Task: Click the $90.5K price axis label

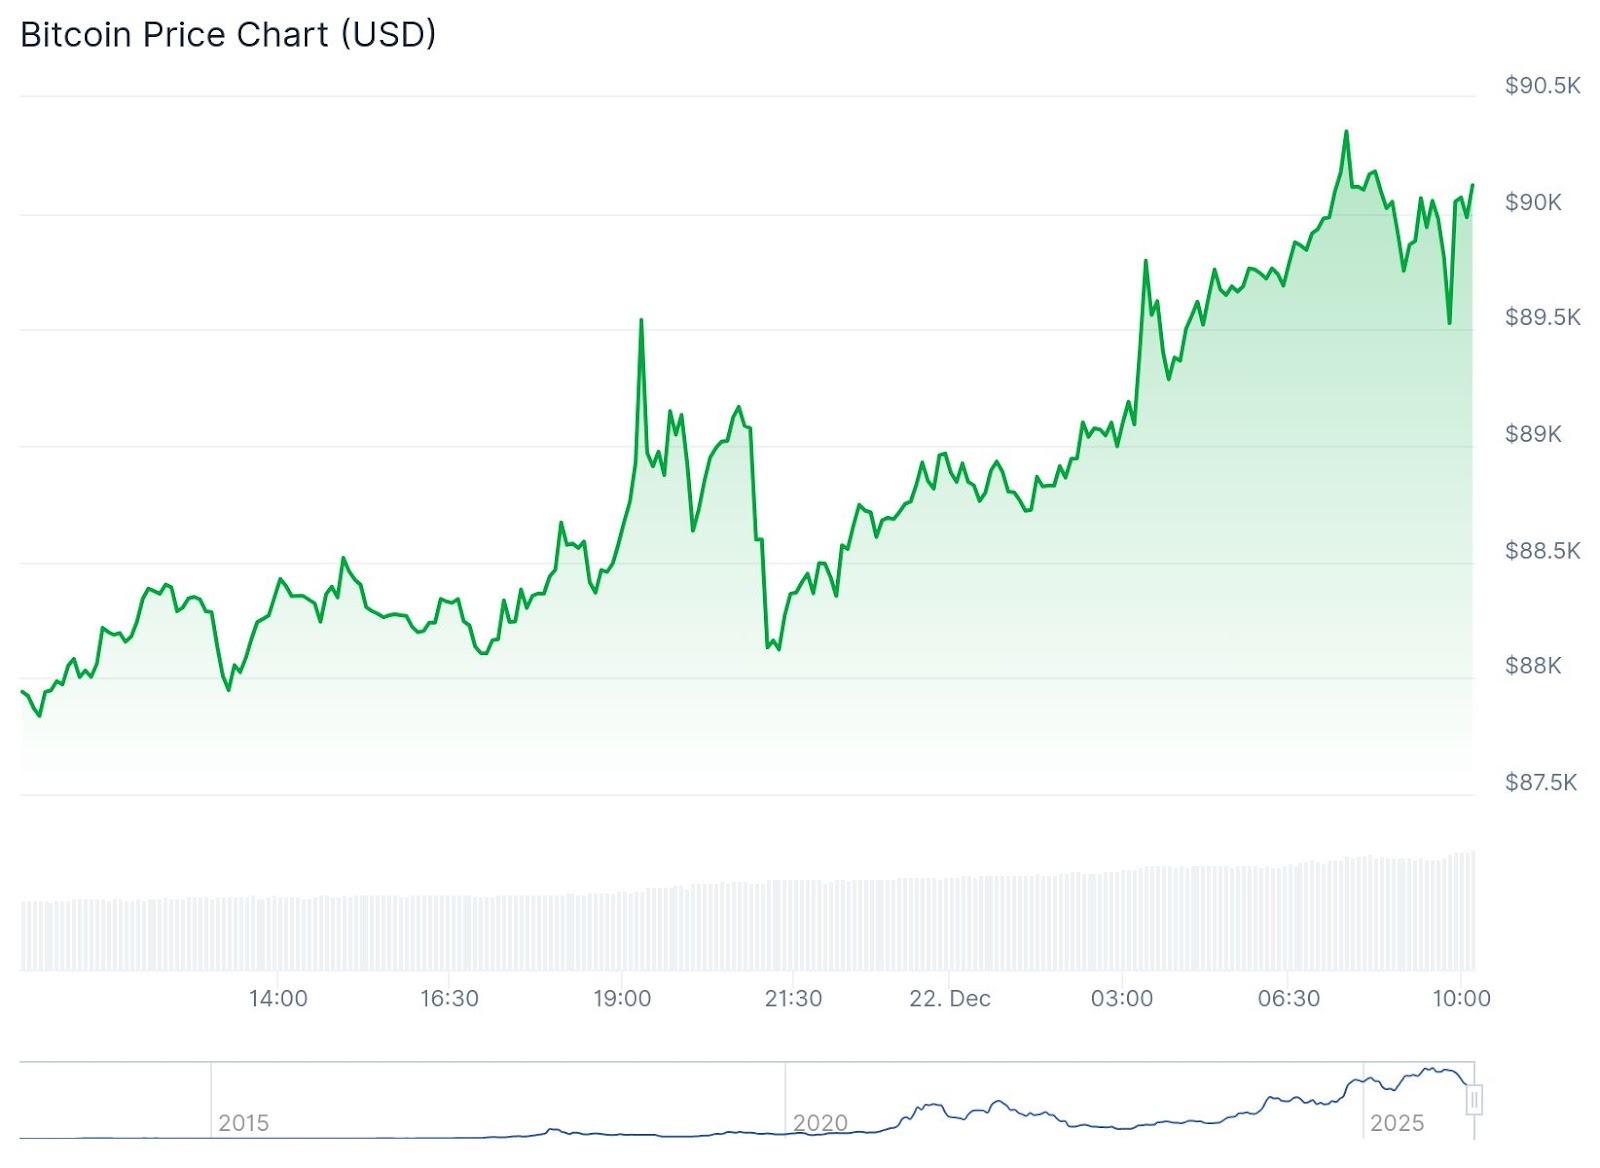Action: point(1542,86)
